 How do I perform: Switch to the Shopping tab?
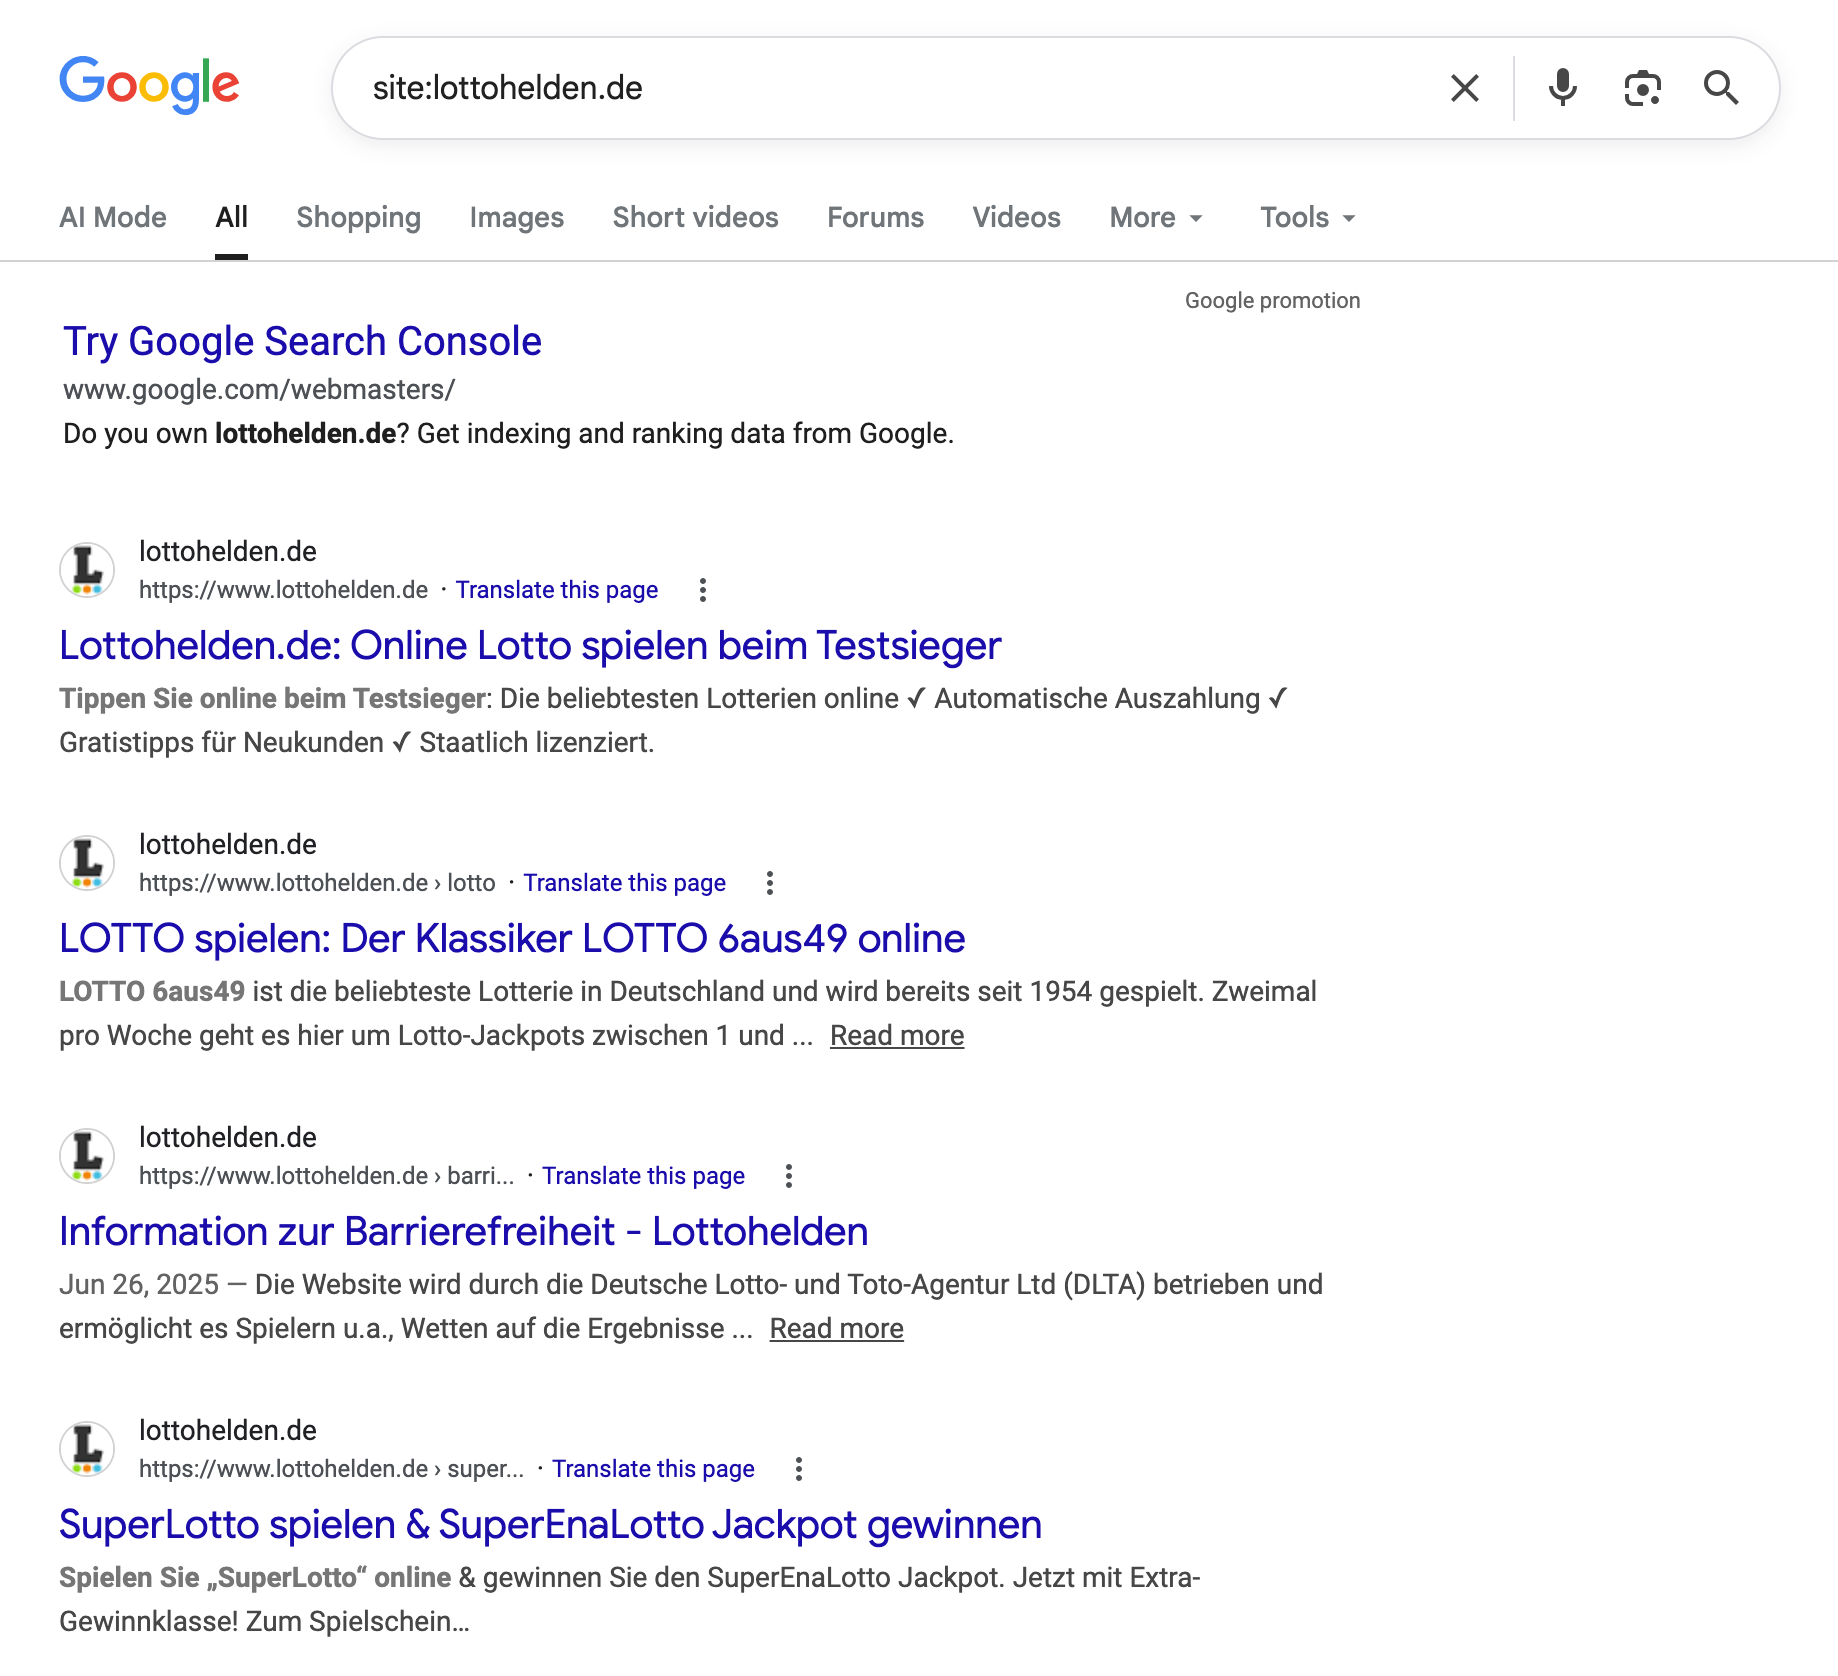pyautogui.click(x=358, y=217)
